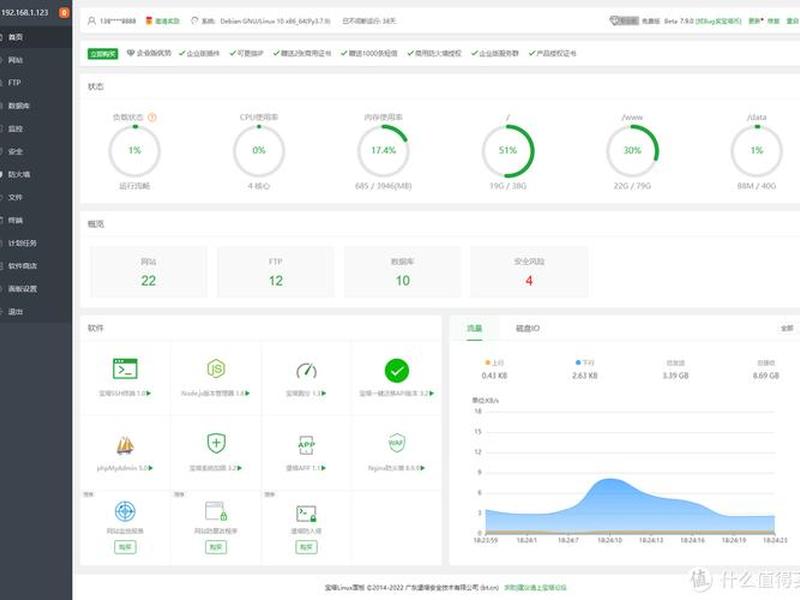Click the blue target website monitoring report icon
Screen dimensions: 800x600
pyautogui.click(x=125, y=511)
